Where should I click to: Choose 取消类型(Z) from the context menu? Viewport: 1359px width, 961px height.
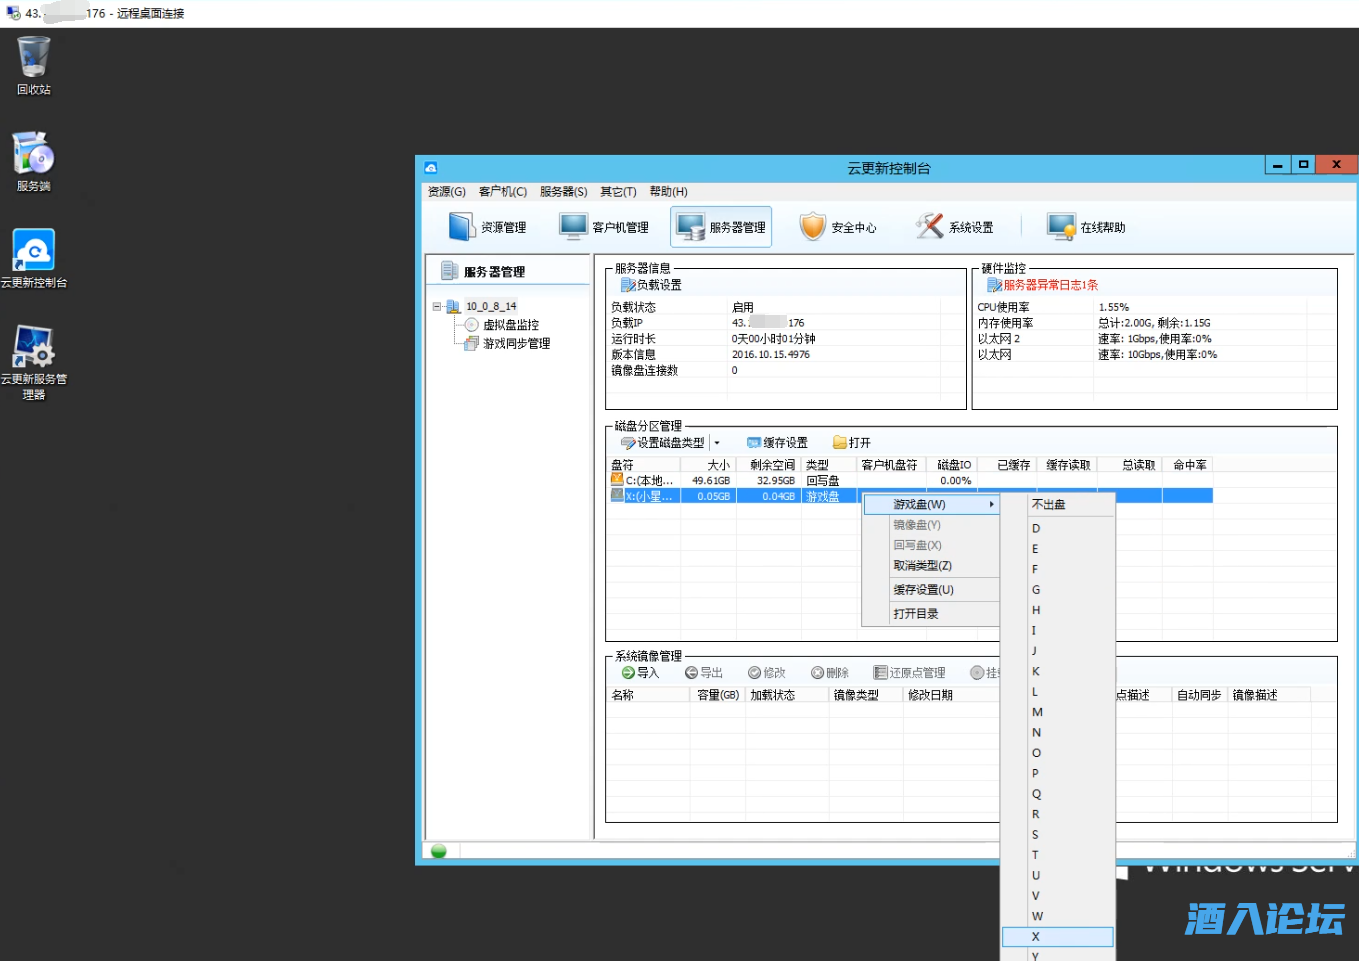[x=922, y=566]
